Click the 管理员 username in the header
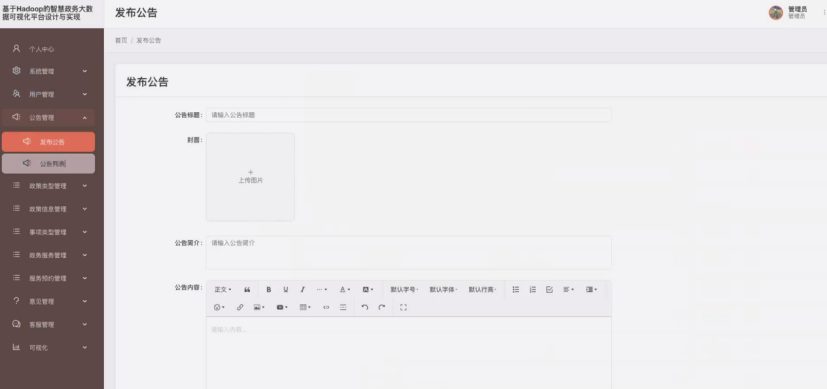Image resolution: width=827 pixels, height=389 pixels. (797, 9)
